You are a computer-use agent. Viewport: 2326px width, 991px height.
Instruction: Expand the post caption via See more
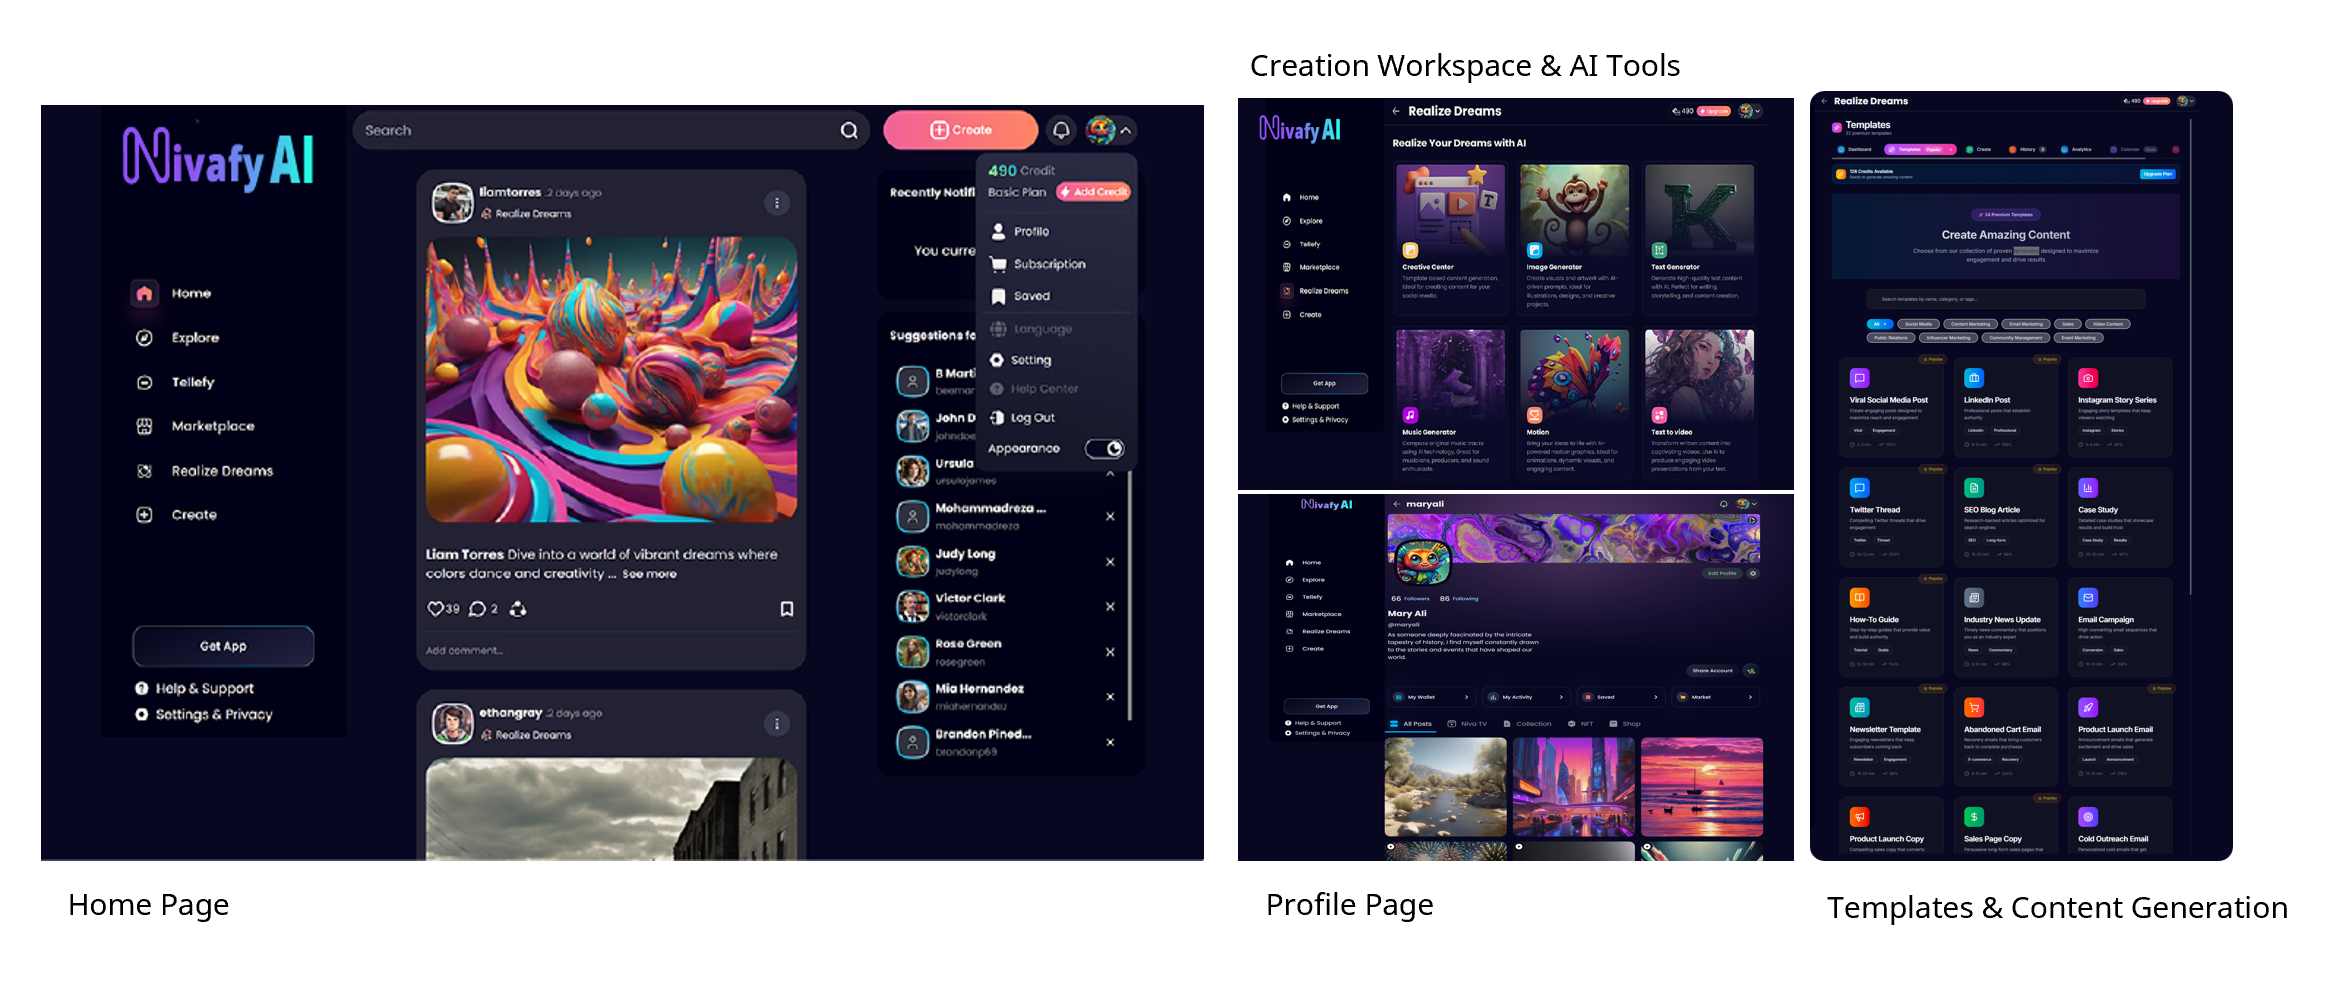click(649, 574)
